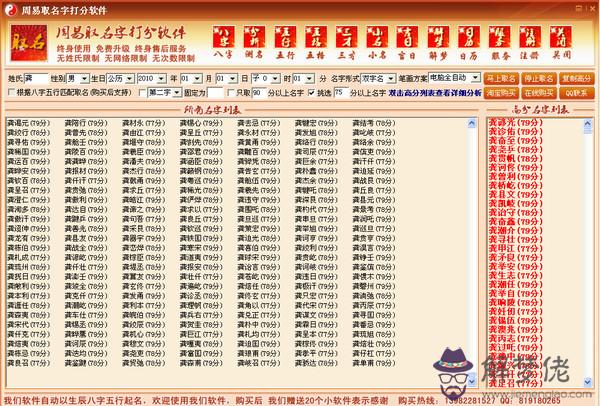The width and height of the screenshot is (600, 406).
Task: Select 龚永材 (77分) in names list
Action: (259, 133)
